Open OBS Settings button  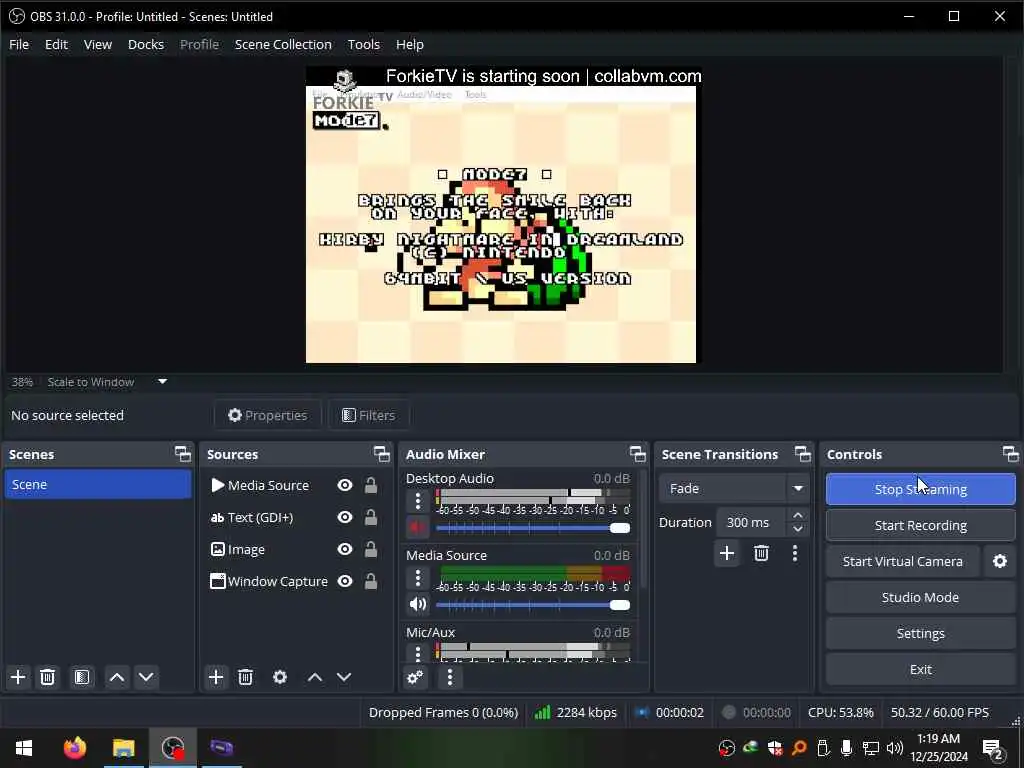click(921, 633)
